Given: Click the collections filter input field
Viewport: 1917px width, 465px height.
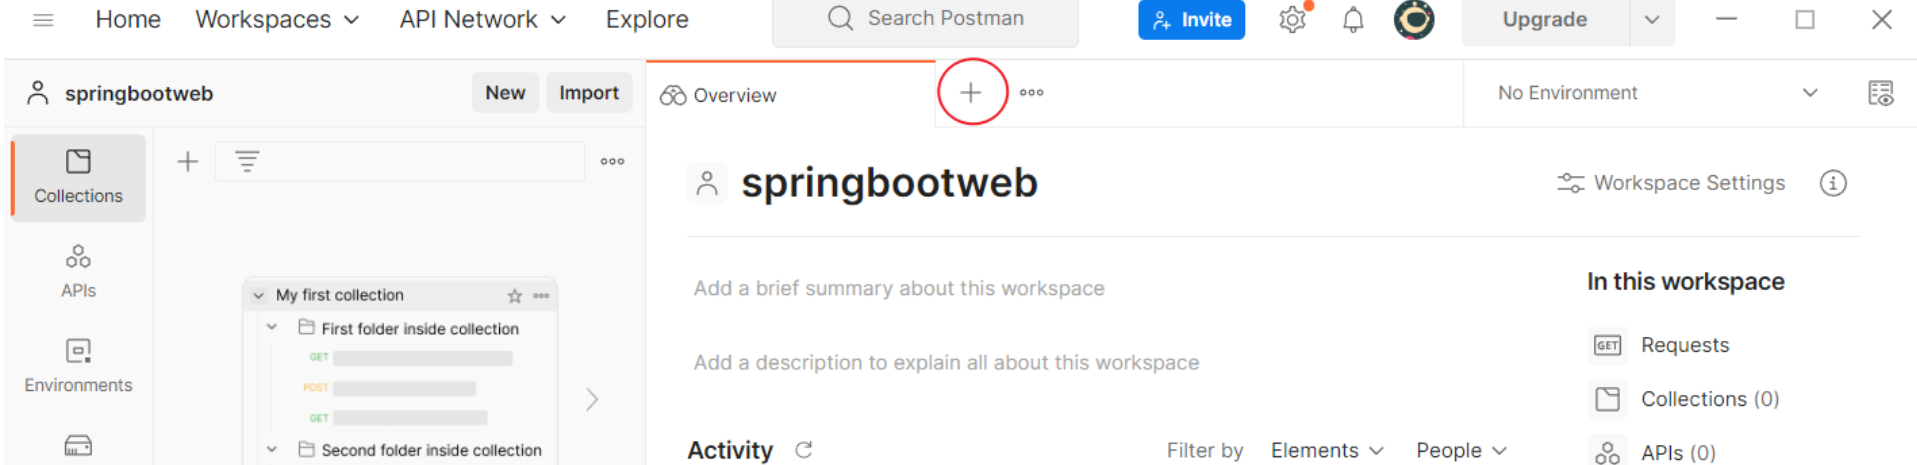Looking at the screenshot, I should coord(400,161).
